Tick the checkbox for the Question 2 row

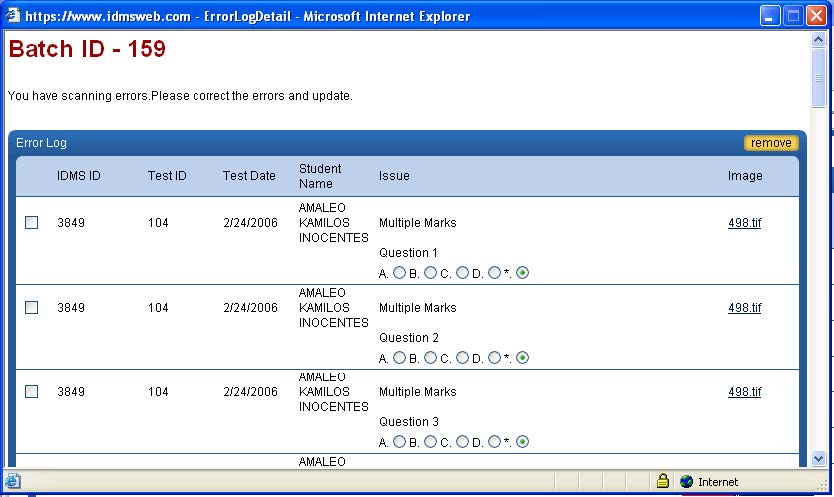click(31, 308)
